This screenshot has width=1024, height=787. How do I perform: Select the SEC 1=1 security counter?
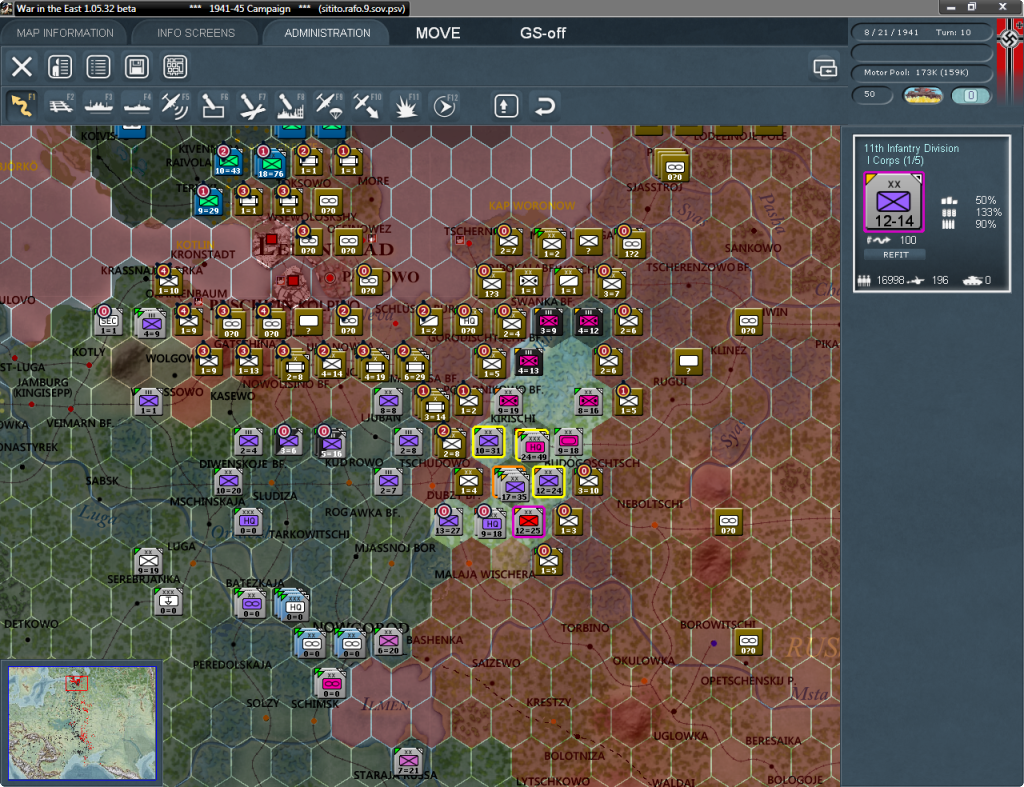pos(108,323)
